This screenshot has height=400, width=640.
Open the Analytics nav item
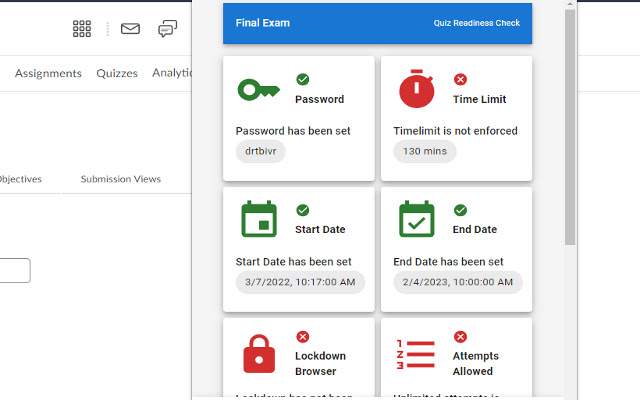point(172,73)
